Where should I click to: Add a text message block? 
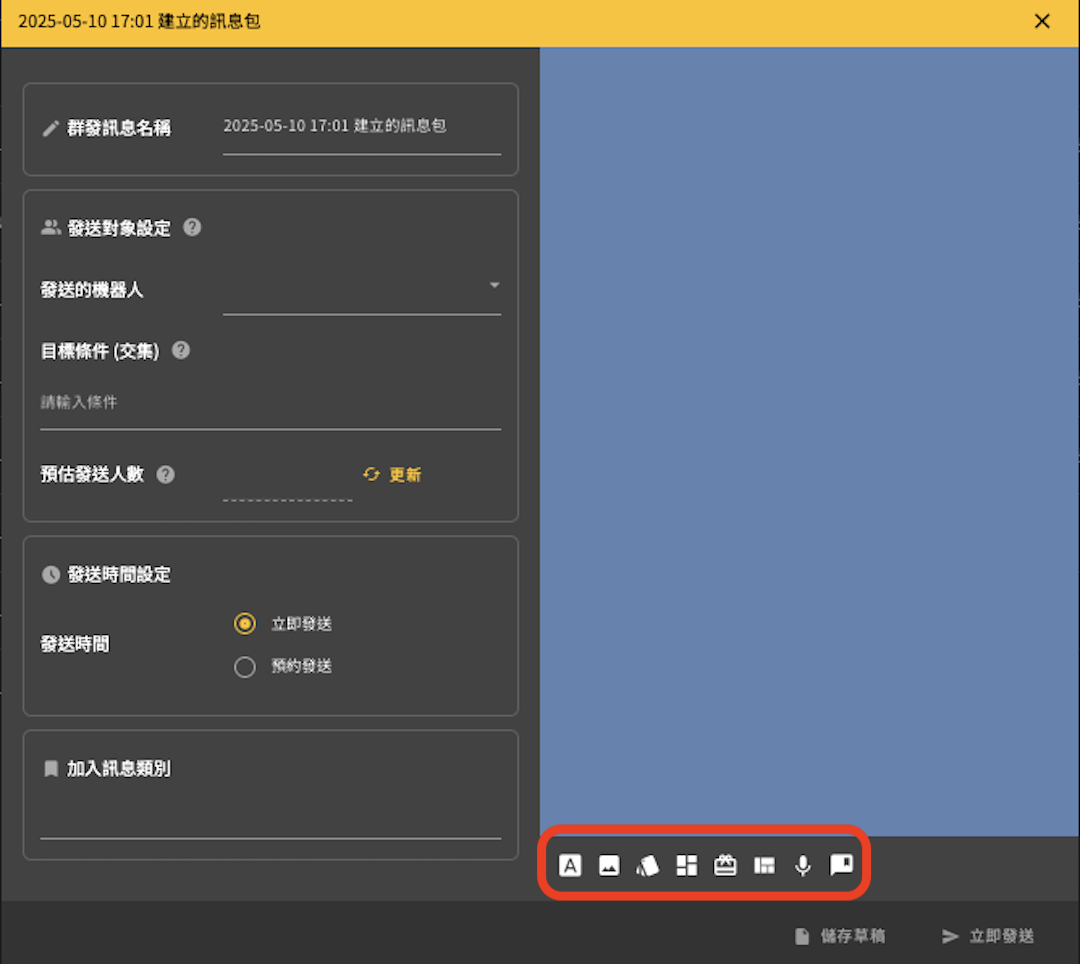[570, 865]
